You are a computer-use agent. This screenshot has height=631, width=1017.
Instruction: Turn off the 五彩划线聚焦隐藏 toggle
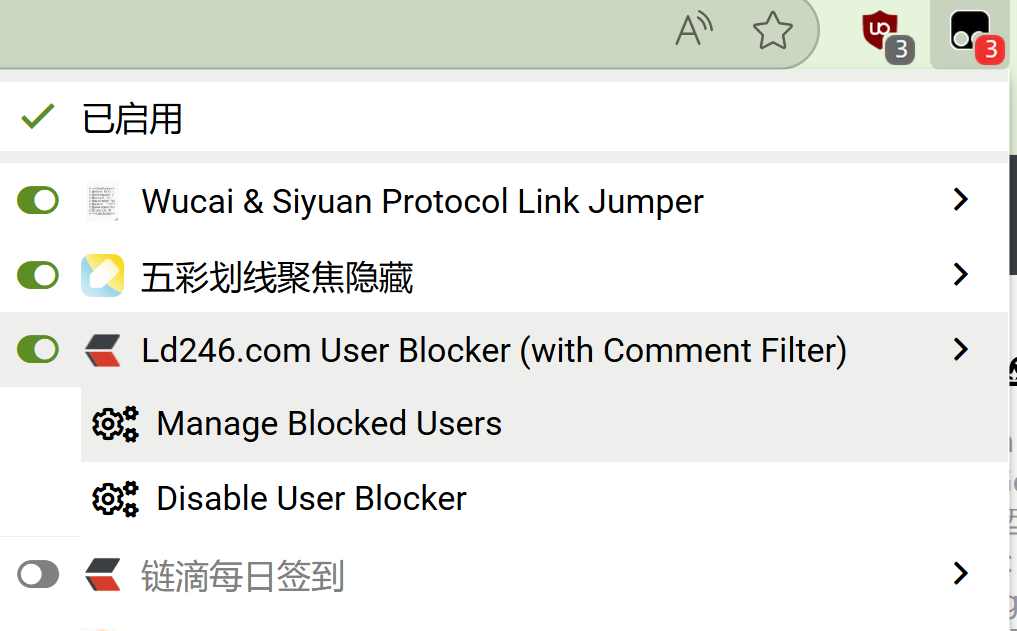(38, 275)
